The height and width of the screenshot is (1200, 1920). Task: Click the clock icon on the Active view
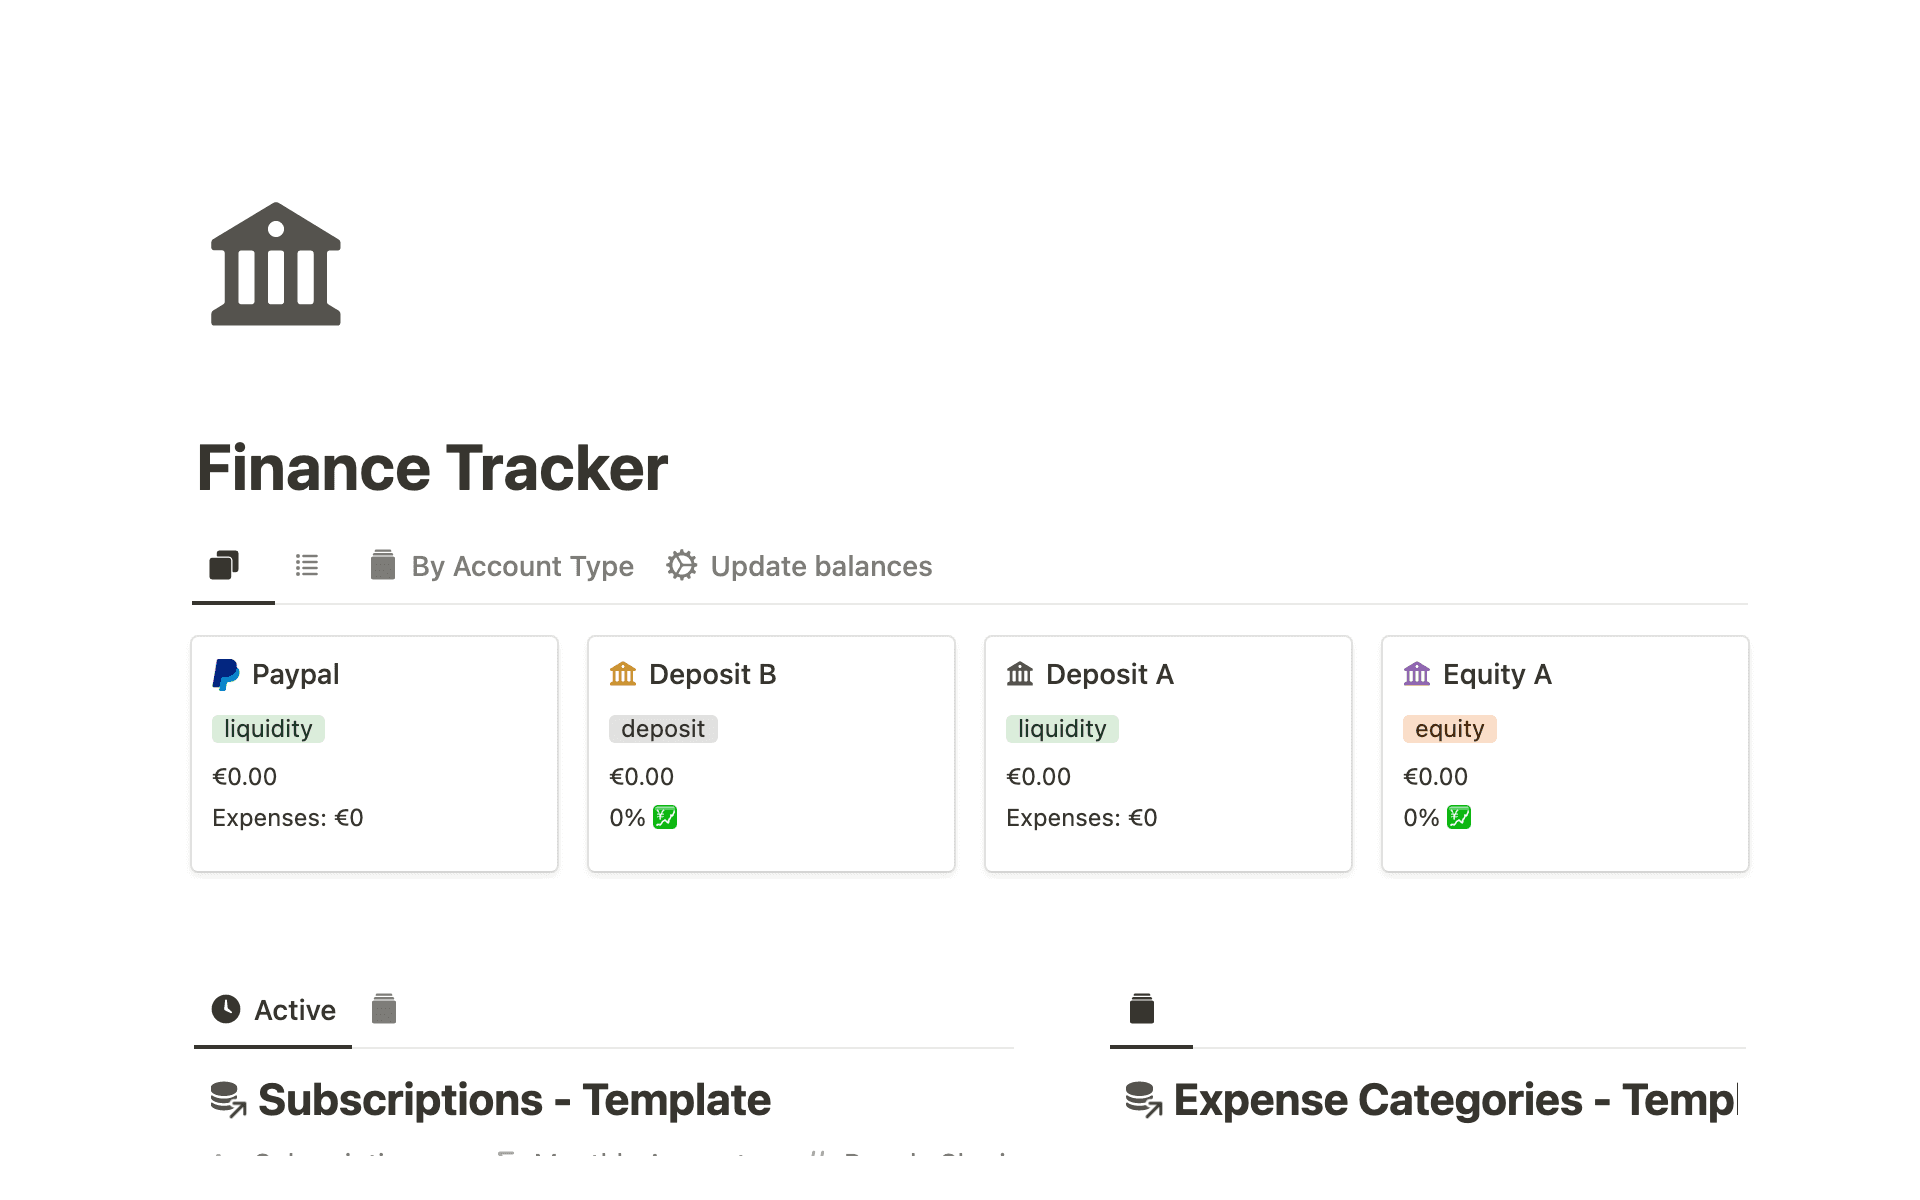(x=226, y=1009)
